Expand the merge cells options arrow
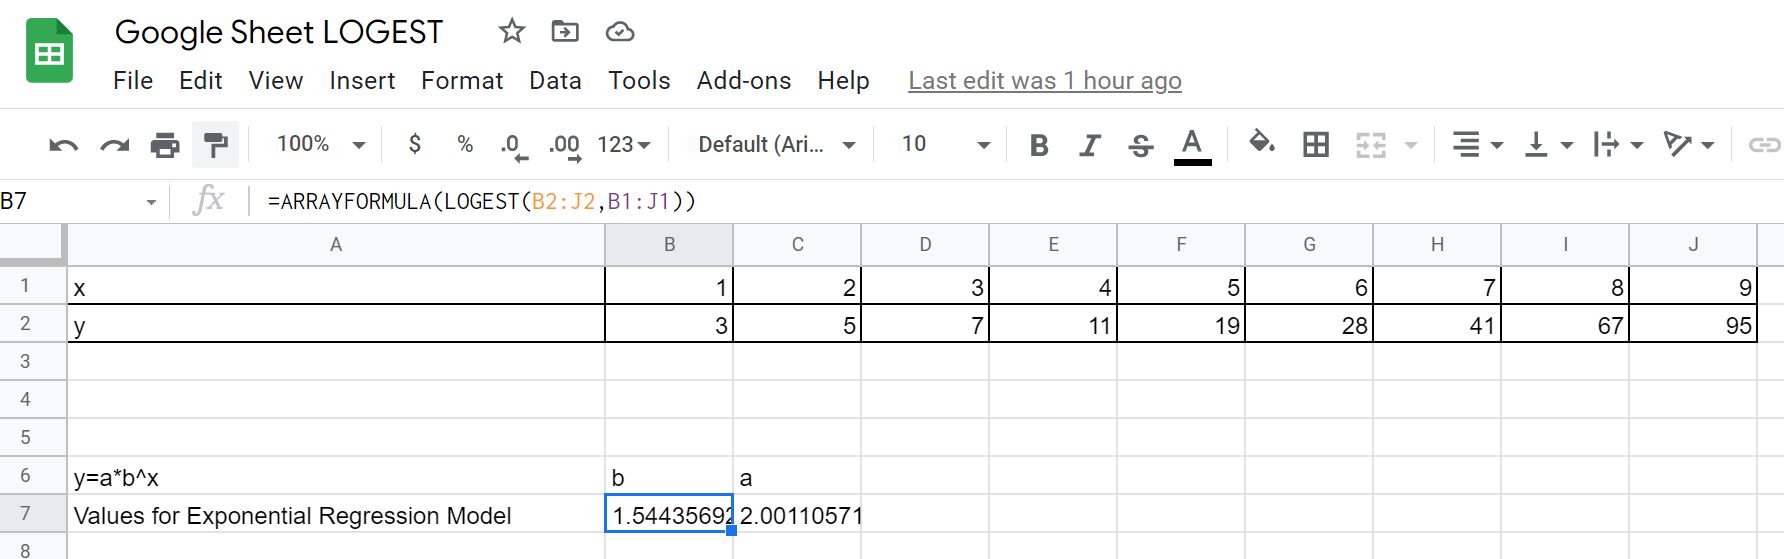1784x559 pixels. (x=1411, y=145)
